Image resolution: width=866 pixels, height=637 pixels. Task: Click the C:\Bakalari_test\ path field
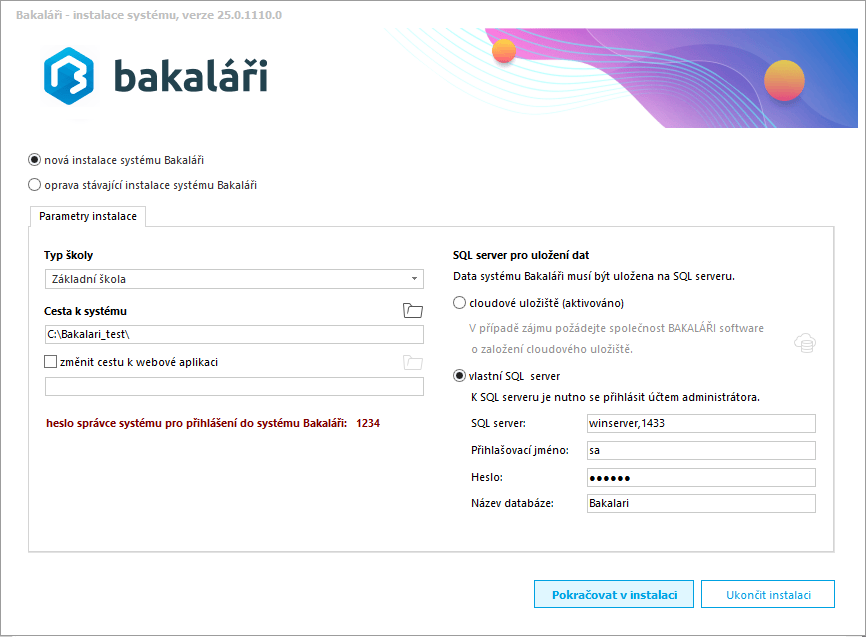pos(234,335)
